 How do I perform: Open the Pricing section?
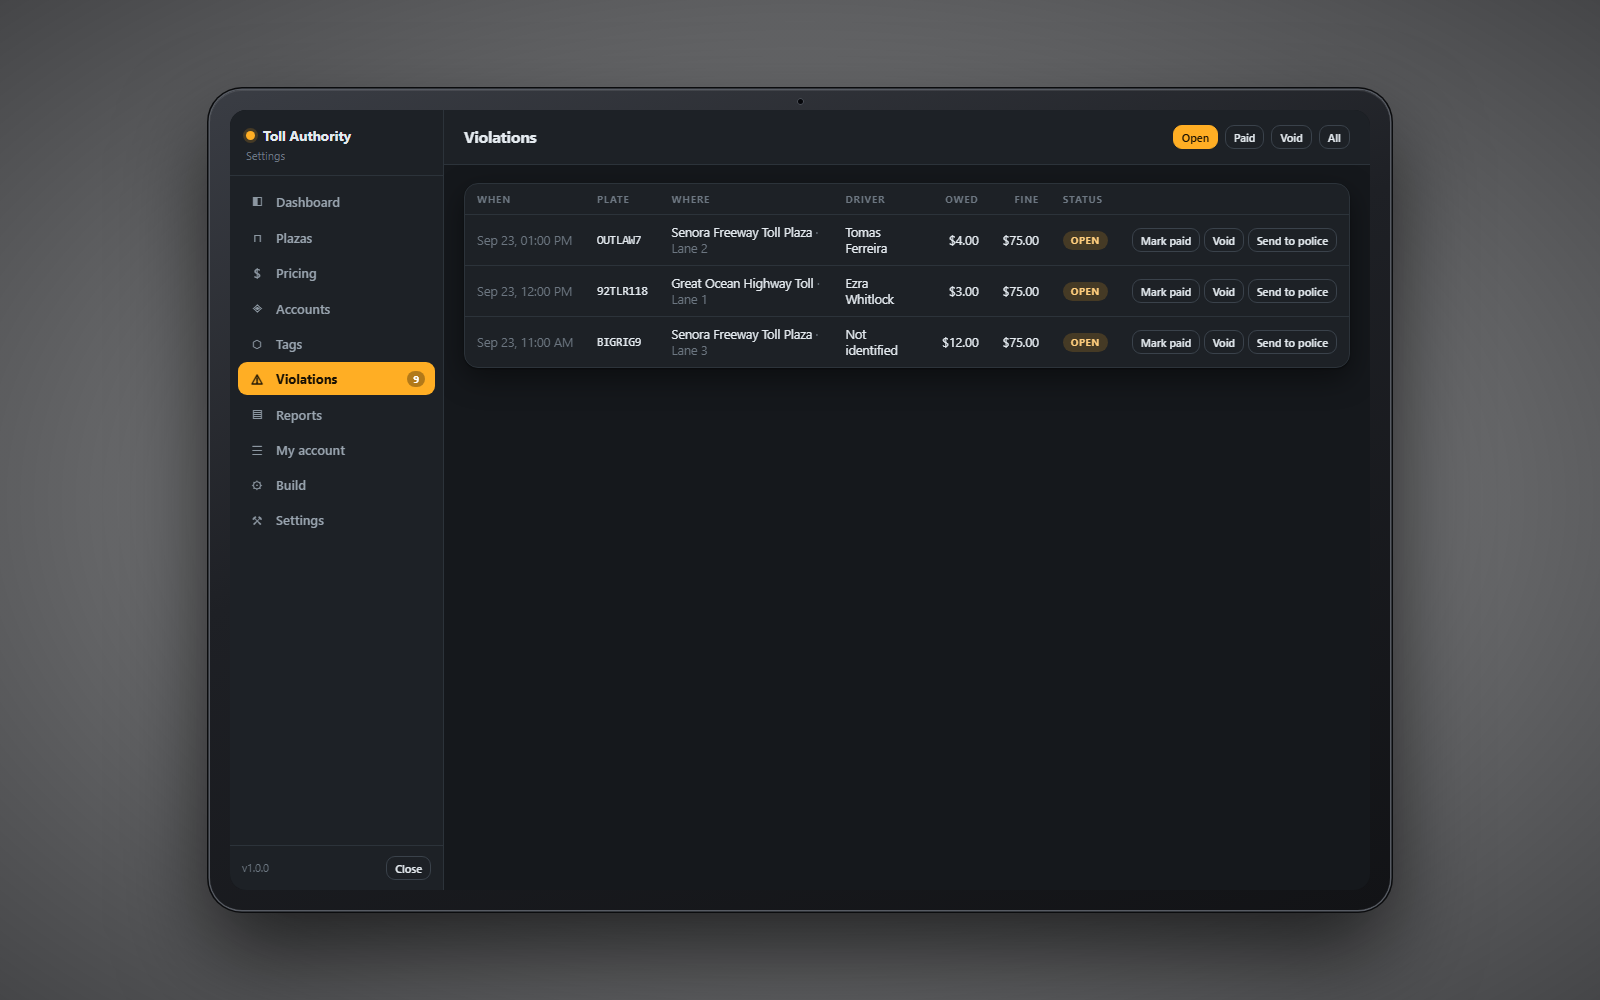tap(336, 273)
